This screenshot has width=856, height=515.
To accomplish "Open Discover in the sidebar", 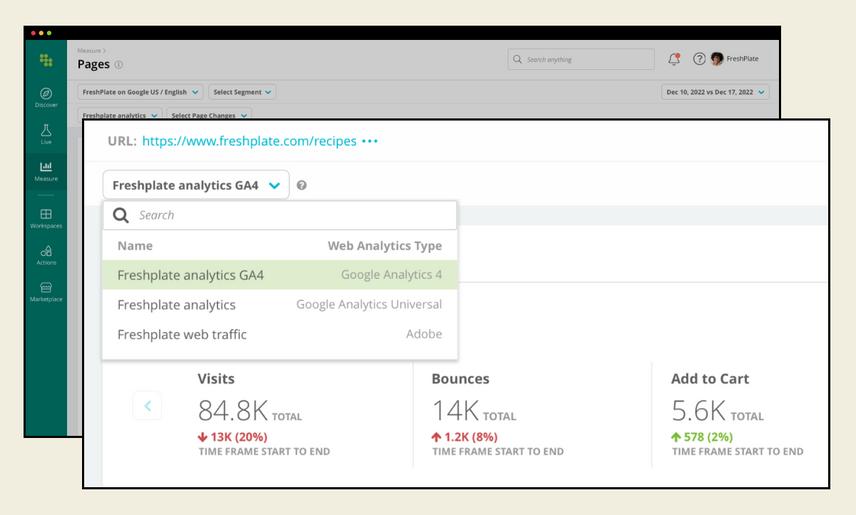I will [46, 97].
